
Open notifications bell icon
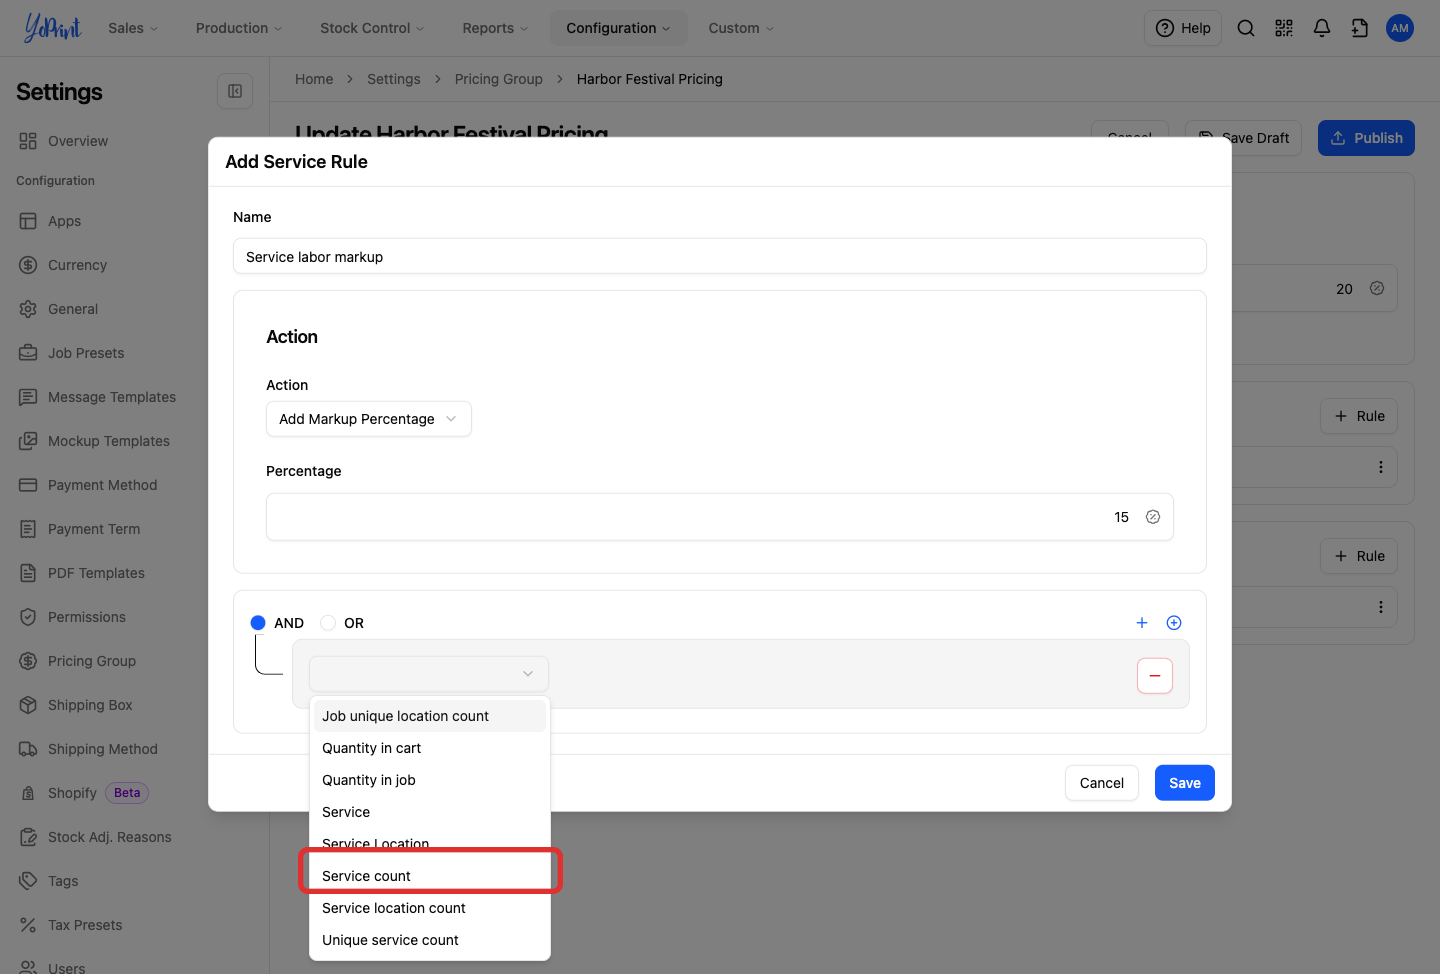pos(1322,28)
